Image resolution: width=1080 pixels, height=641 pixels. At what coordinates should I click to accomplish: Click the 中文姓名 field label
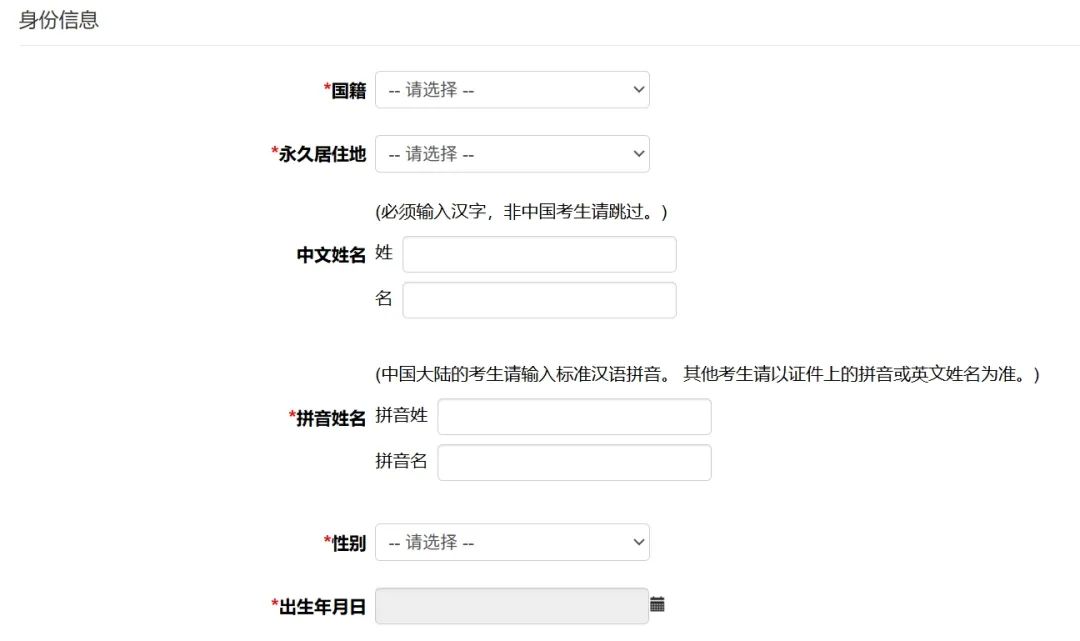(x=330, y=254)
